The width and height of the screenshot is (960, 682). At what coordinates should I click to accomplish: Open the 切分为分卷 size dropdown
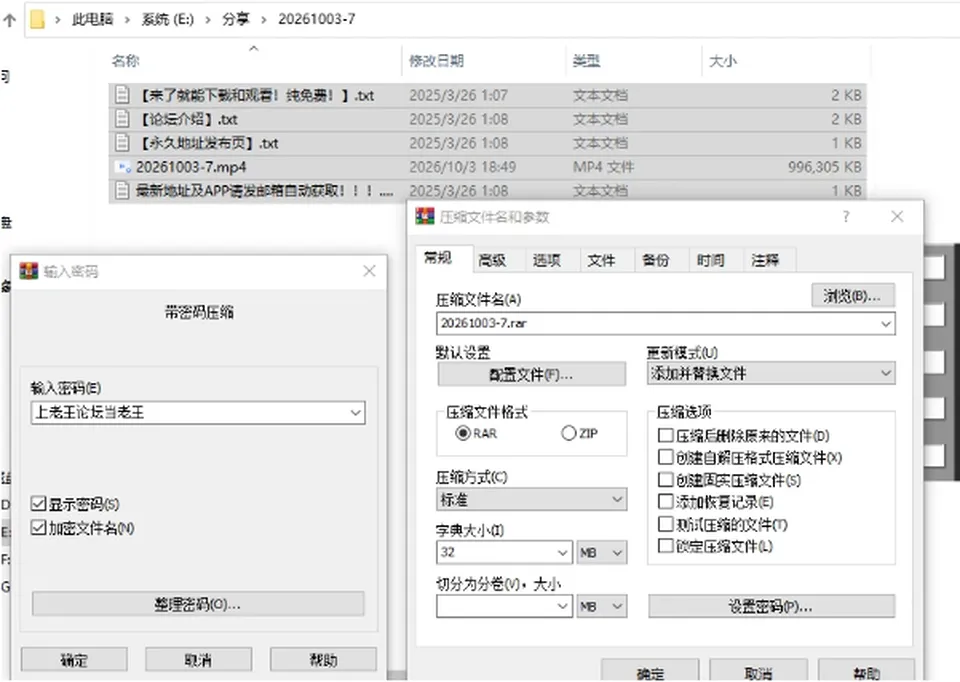pos(563,607)
